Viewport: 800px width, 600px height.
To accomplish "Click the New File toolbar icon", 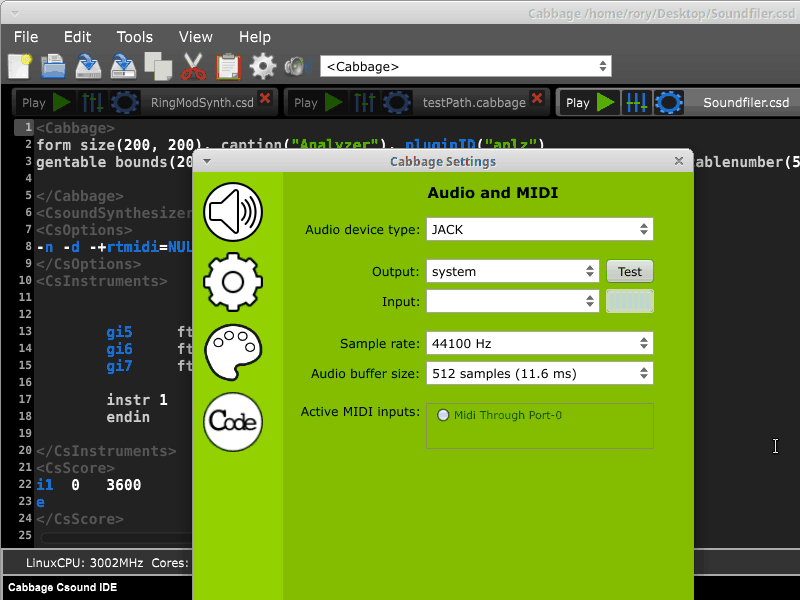I will coord(20,67).
